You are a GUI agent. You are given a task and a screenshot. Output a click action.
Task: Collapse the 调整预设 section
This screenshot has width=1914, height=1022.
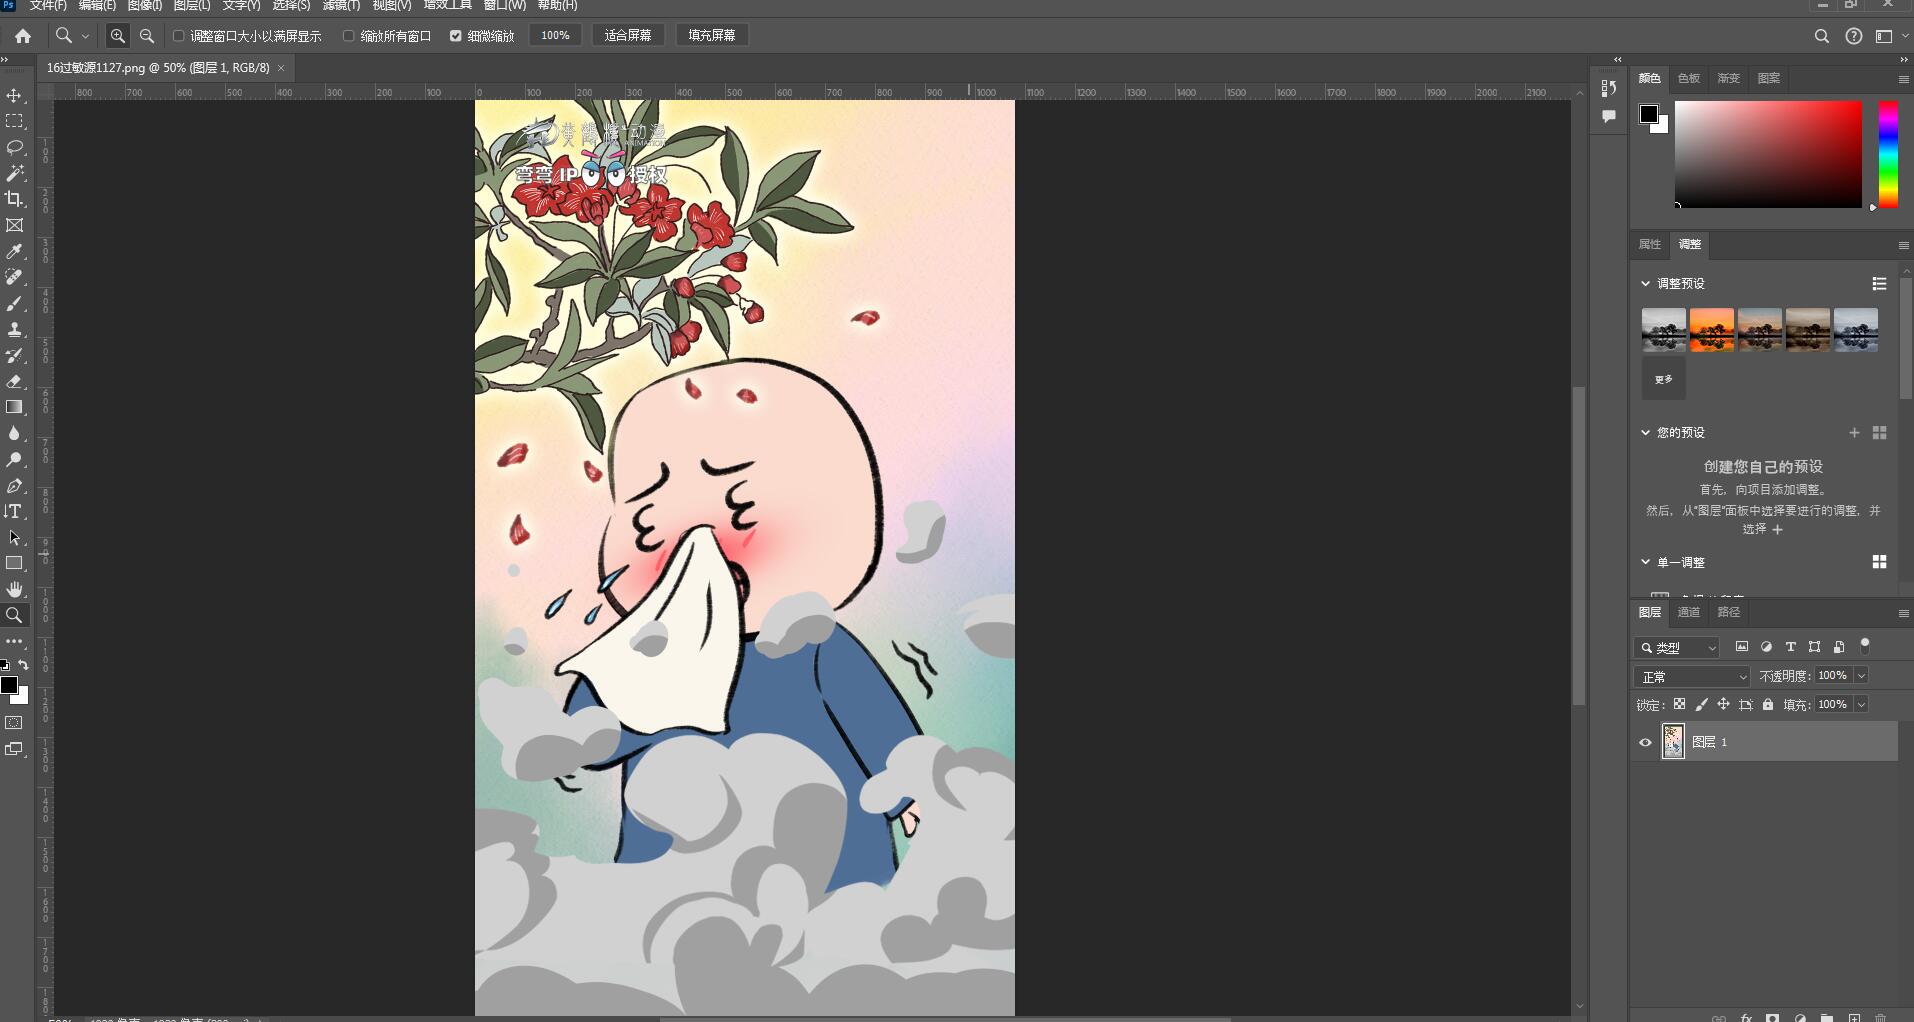[1646, 284]
